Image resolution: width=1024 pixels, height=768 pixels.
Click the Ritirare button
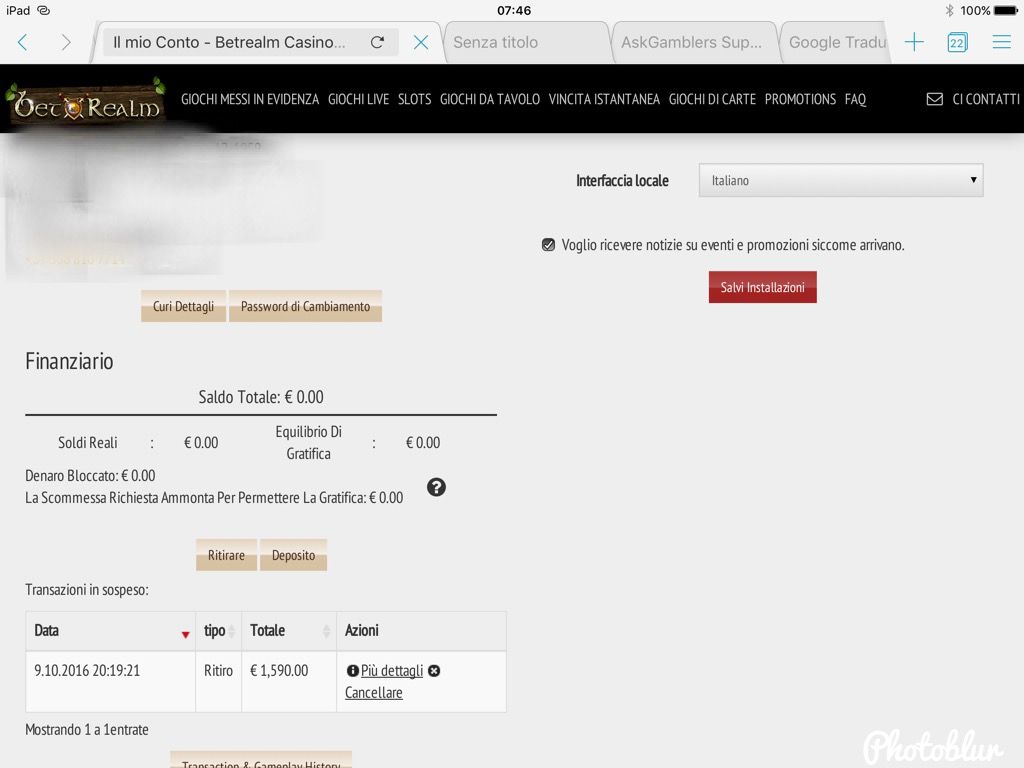[226, 555]
